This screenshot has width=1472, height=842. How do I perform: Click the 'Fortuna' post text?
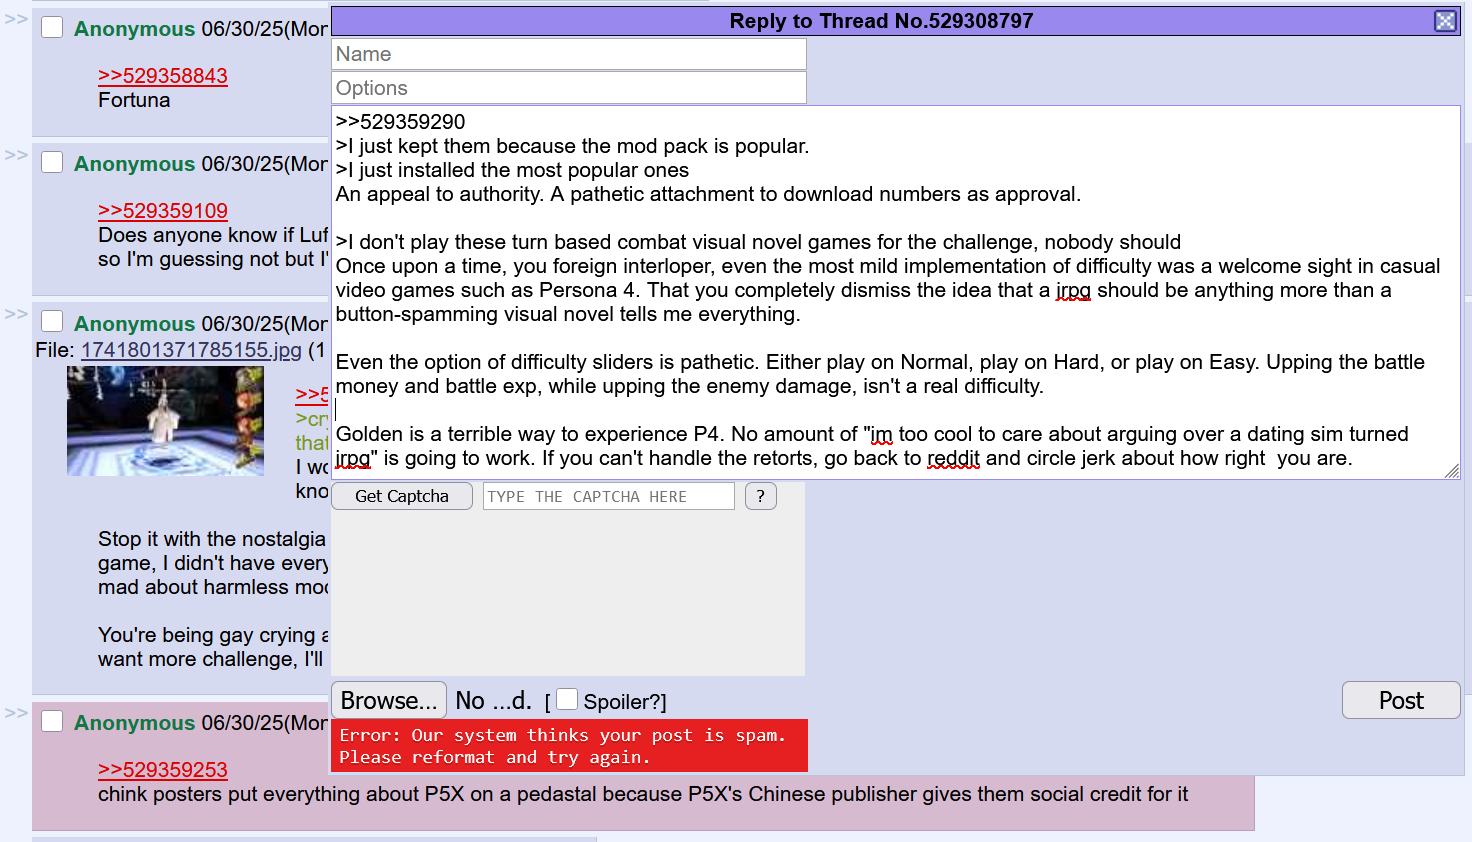(134, 100)
